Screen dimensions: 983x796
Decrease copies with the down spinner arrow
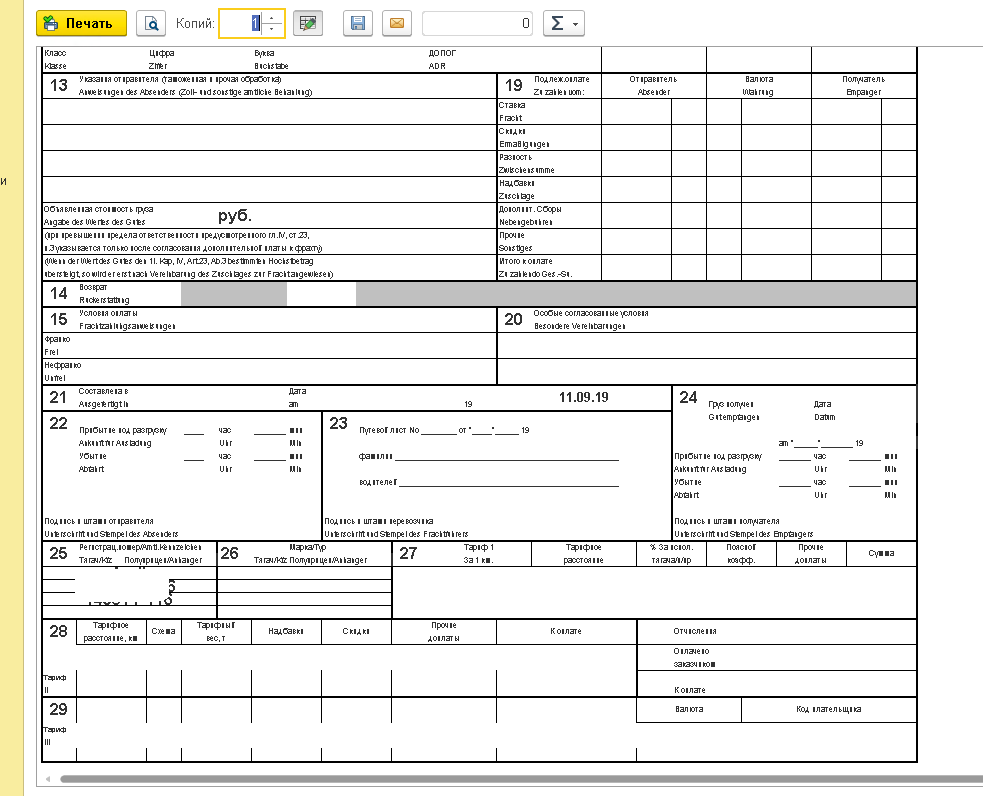point(271,29)
